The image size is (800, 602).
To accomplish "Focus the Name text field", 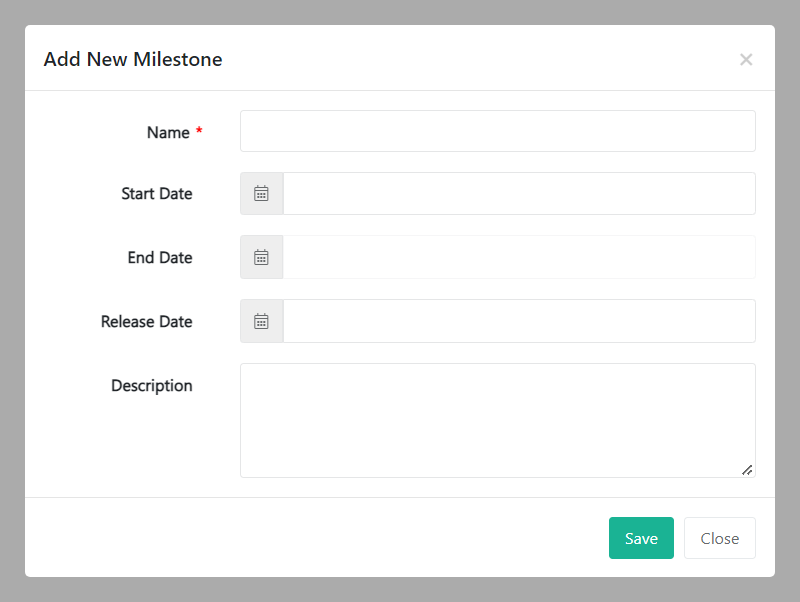I will [x=497, y=131].
